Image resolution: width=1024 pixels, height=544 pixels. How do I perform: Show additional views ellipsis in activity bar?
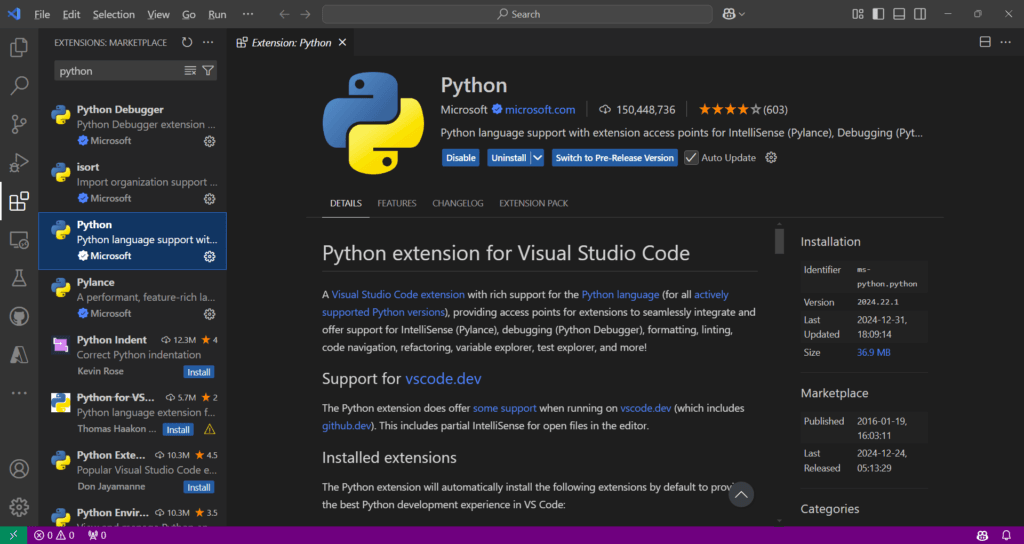19,393
